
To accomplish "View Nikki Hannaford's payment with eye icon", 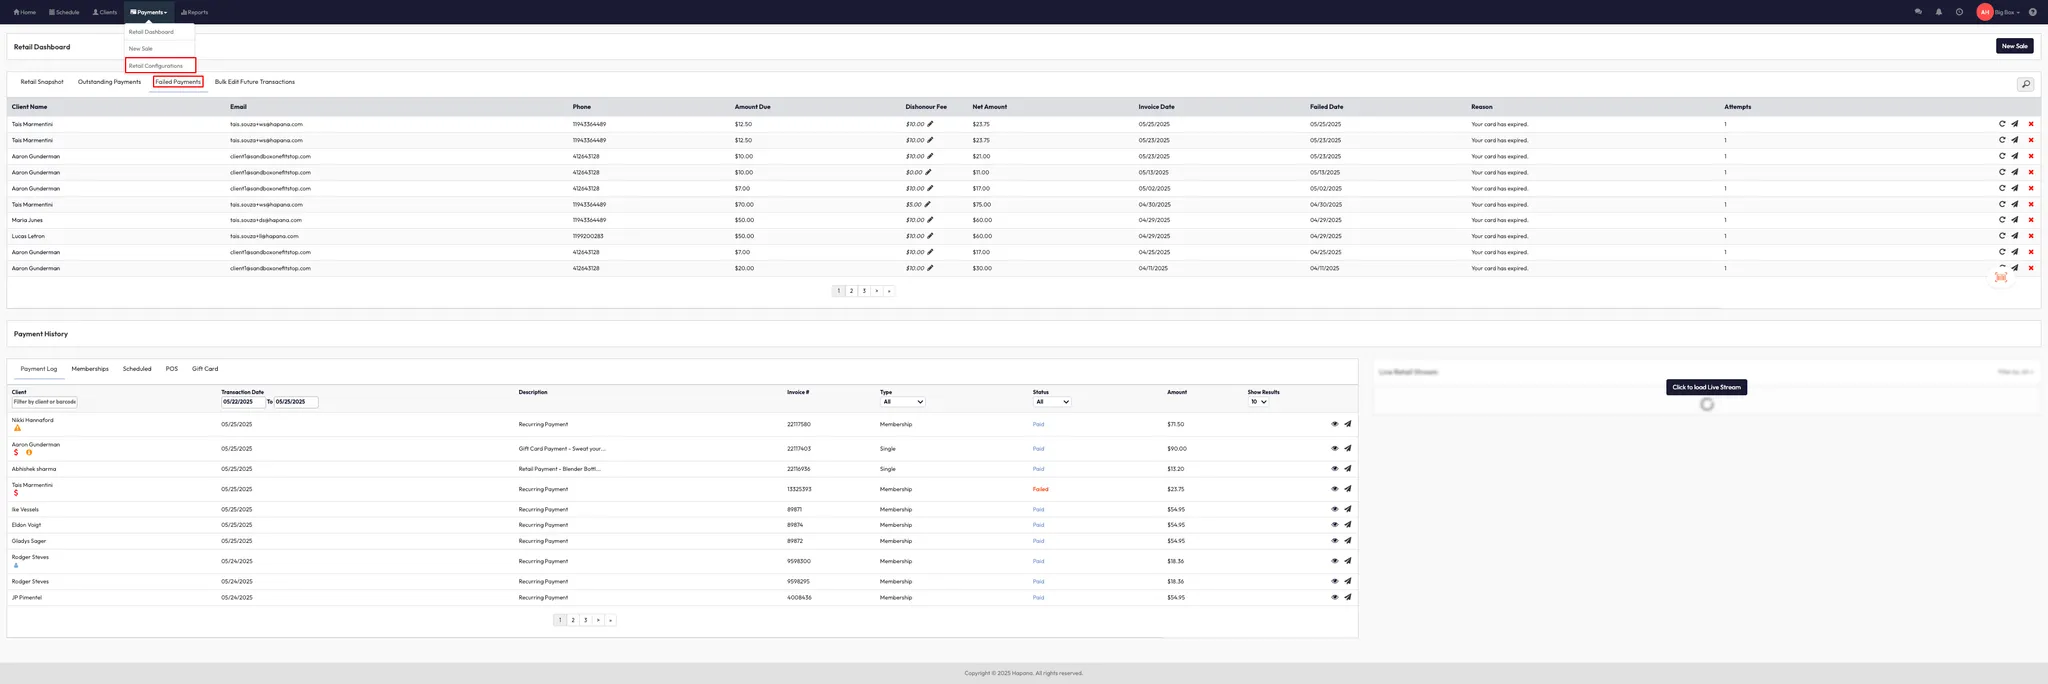I will pyautogui.click(x=1334, y=424).
